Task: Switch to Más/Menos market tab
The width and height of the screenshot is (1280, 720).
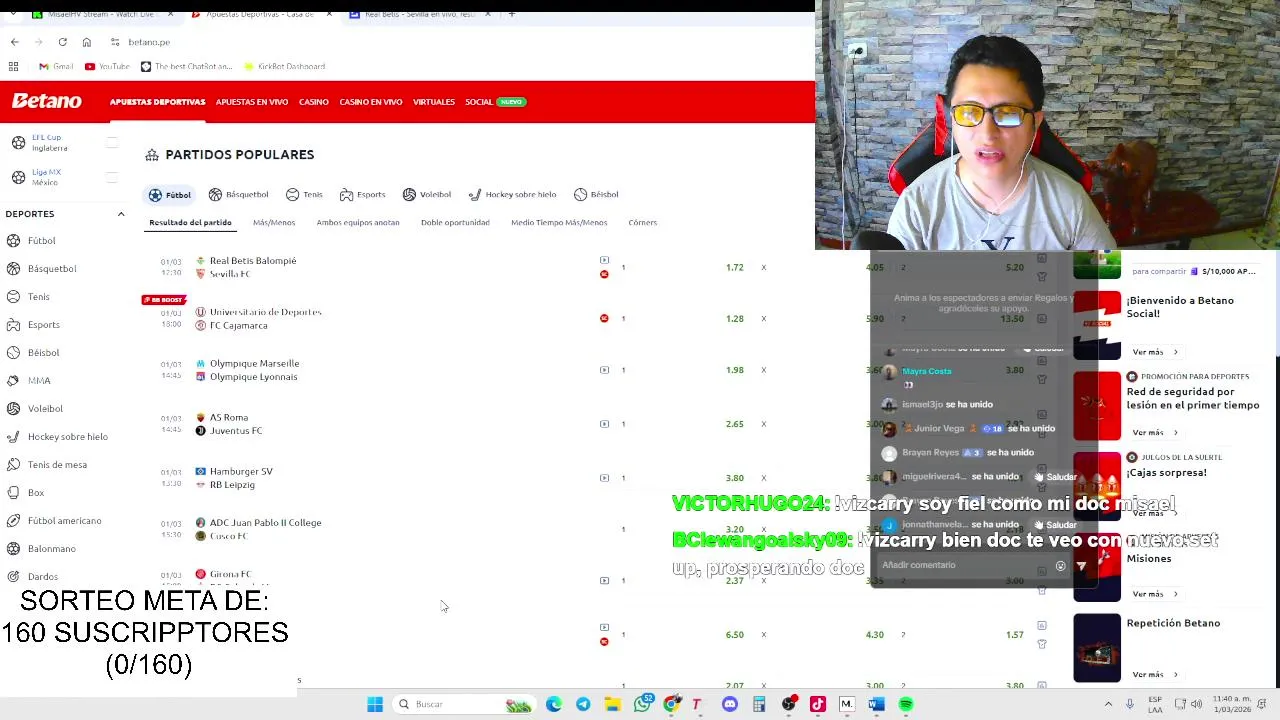Action: pyautogui.click(x=274, y=222)
